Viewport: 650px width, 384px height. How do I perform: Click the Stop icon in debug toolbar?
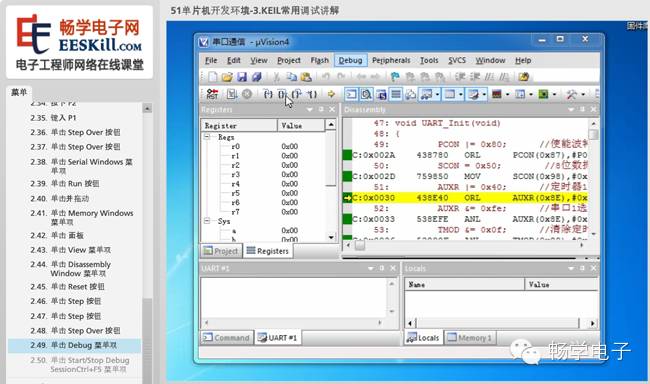pyautogui.click(x=247, y=94)
